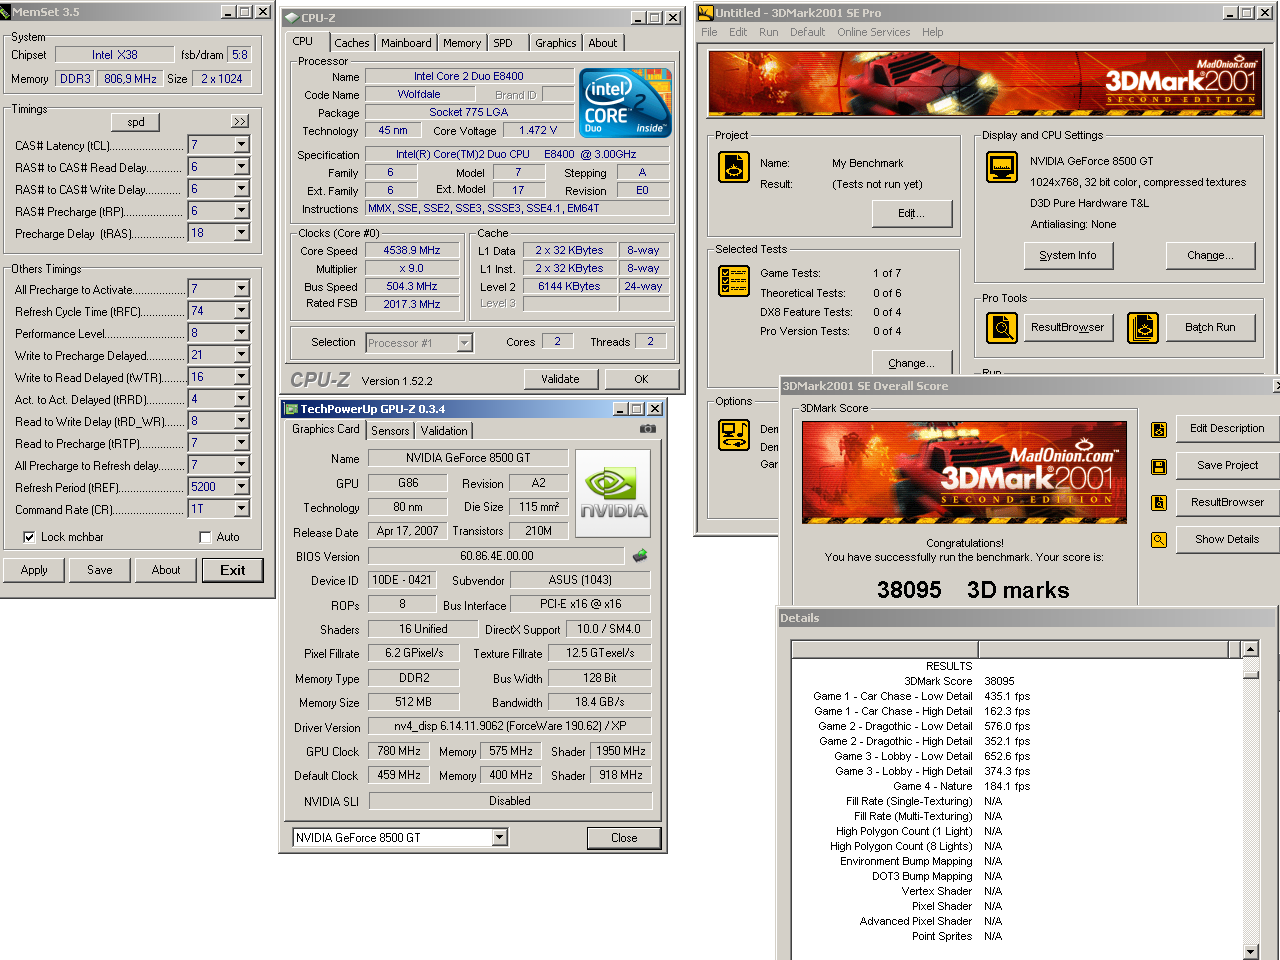Screen dimensions: 1280x960
Task: Open the About tab in CPU-Z
Action: coord(603,43)
